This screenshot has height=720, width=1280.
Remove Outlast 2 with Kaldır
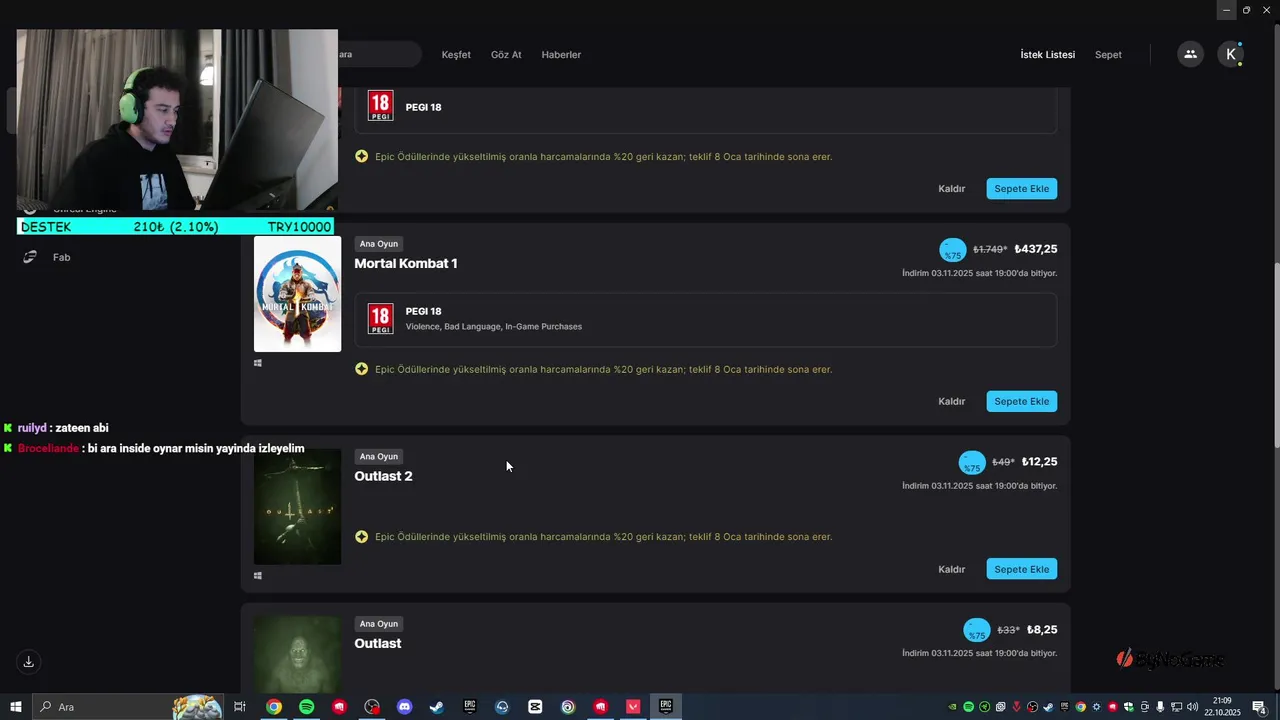951,569
